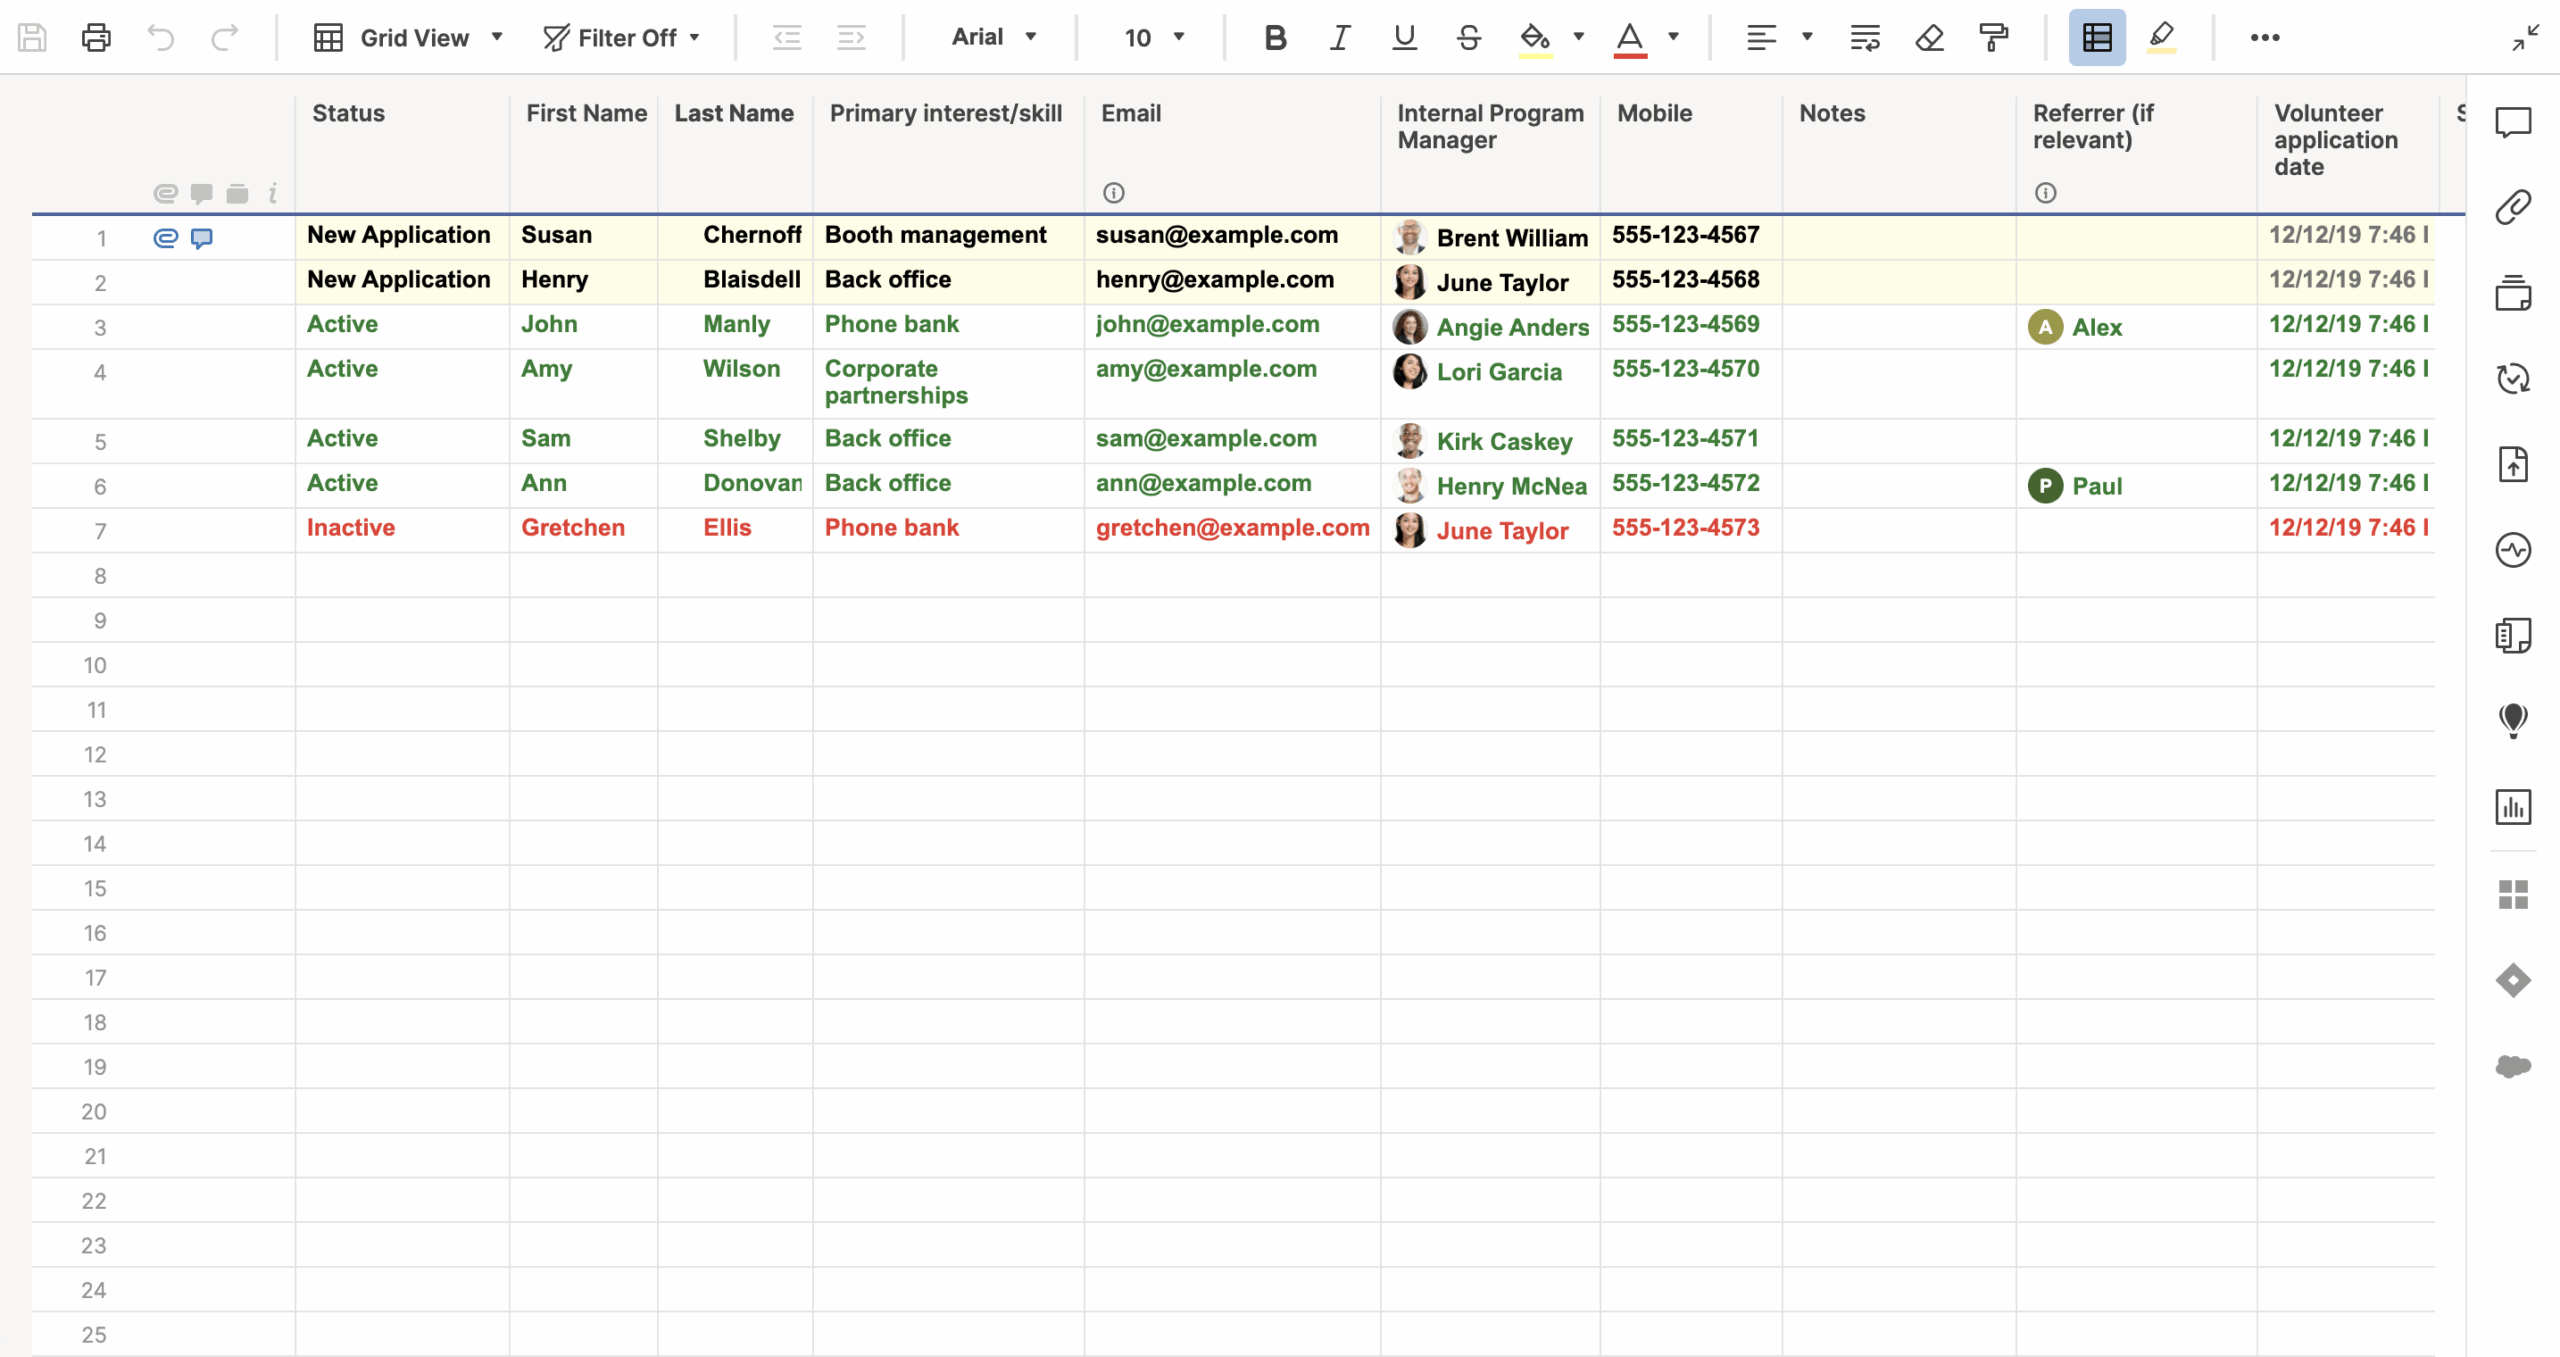Click the susan@example.com email cell

point(1216,235)
